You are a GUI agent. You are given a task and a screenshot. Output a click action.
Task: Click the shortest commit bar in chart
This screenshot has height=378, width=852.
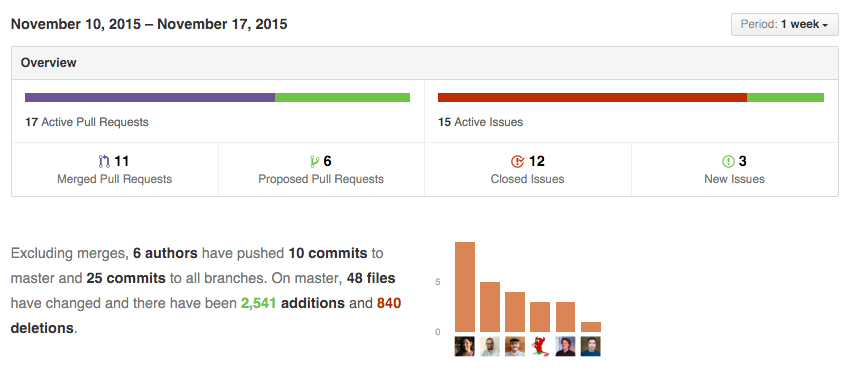point(591,327)
